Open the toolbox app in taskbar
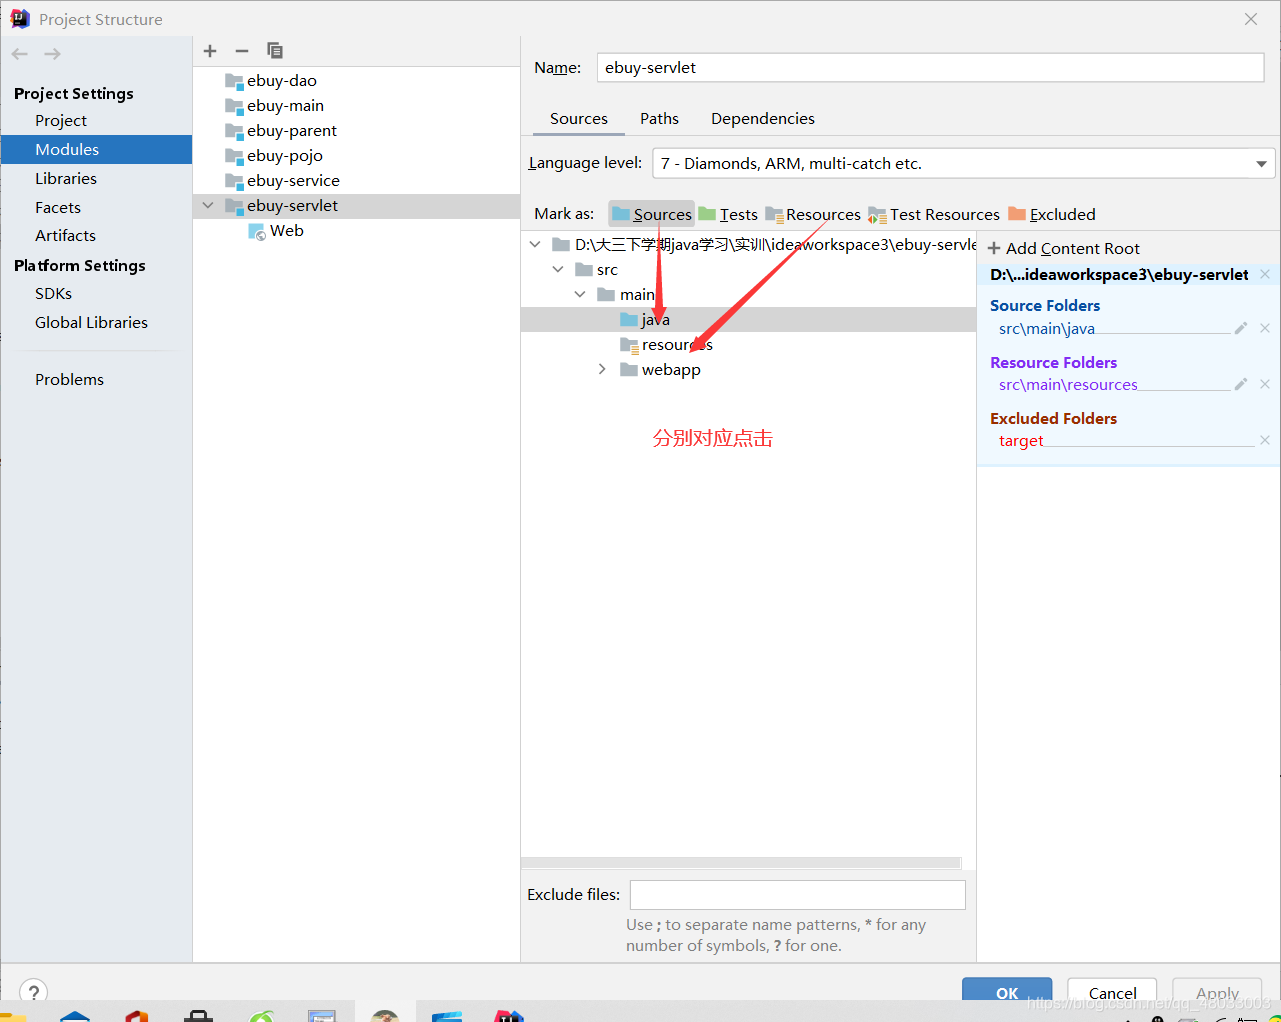Screen dimensions: 1281x1022 (x=198, y=1016)
